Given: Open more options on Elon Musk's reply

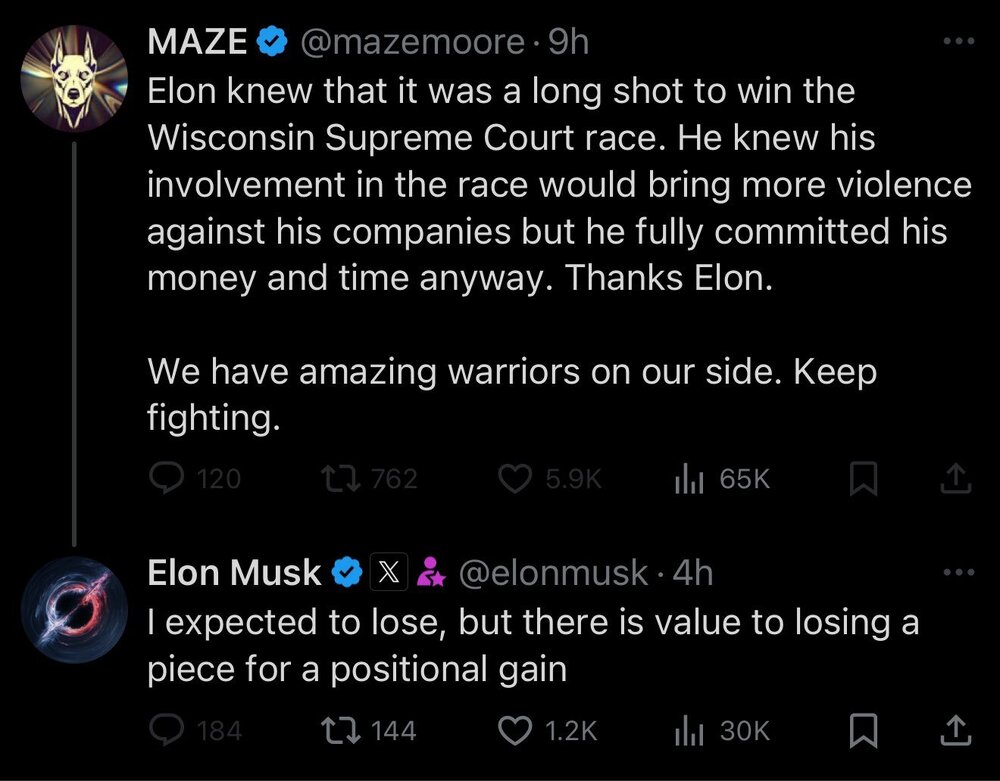Looking at the screenshot, I should pos(957,573).
